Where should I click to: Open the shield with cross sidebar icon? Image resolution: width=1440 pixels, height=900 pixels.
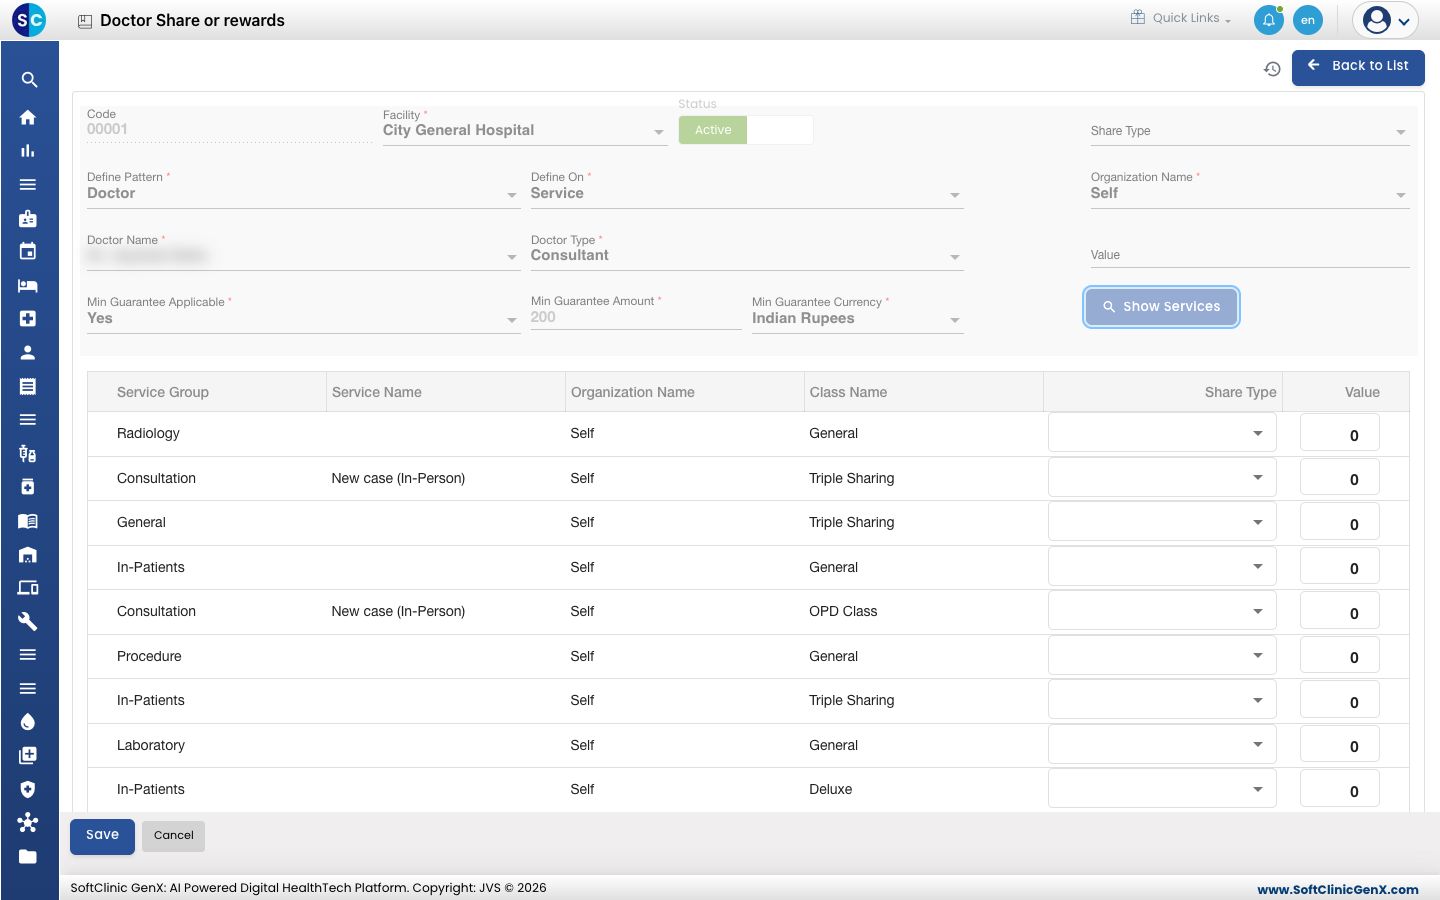pos(28,789)
